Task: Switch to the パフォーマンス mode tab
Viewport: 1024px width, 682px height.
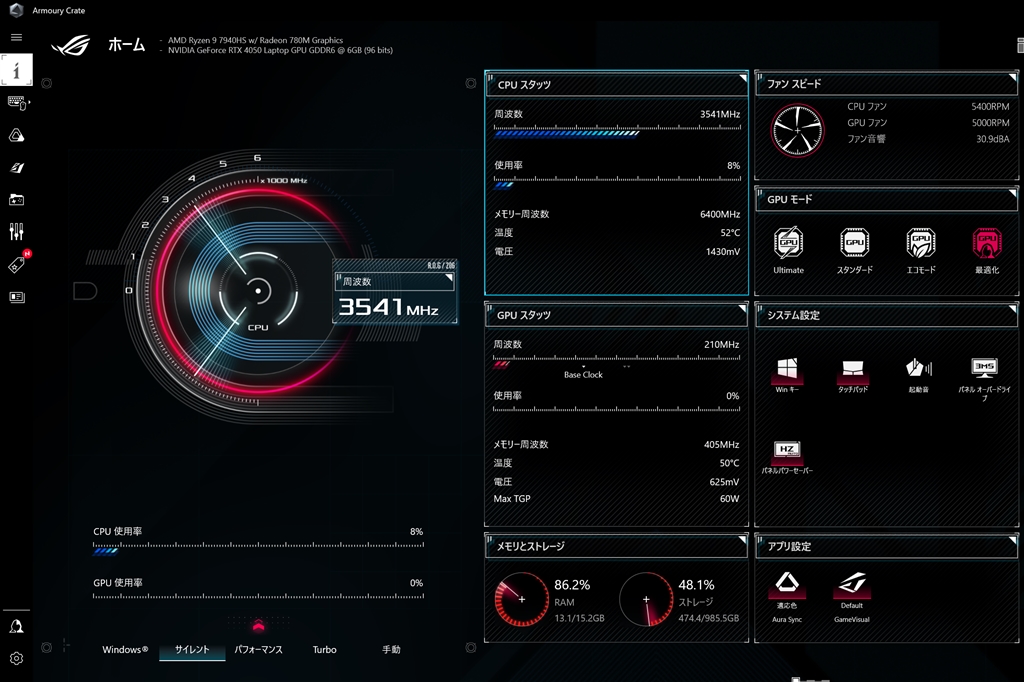Action: [x=259, y=650]
